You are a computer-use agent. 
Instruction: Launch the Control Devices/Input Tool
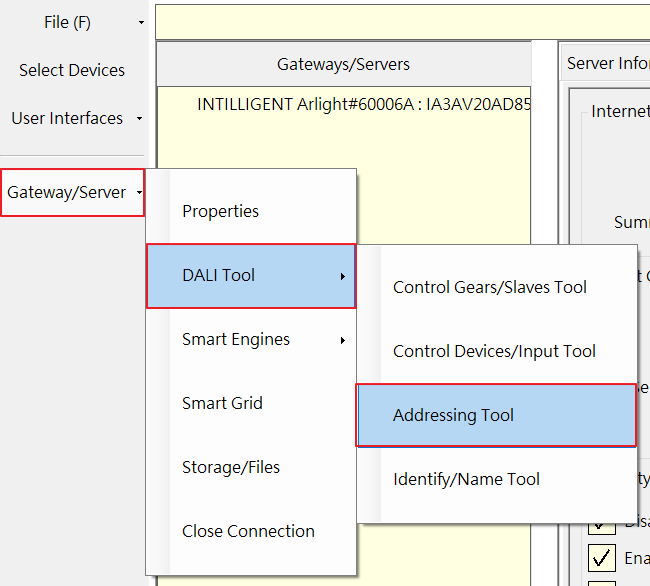point(494,351)
